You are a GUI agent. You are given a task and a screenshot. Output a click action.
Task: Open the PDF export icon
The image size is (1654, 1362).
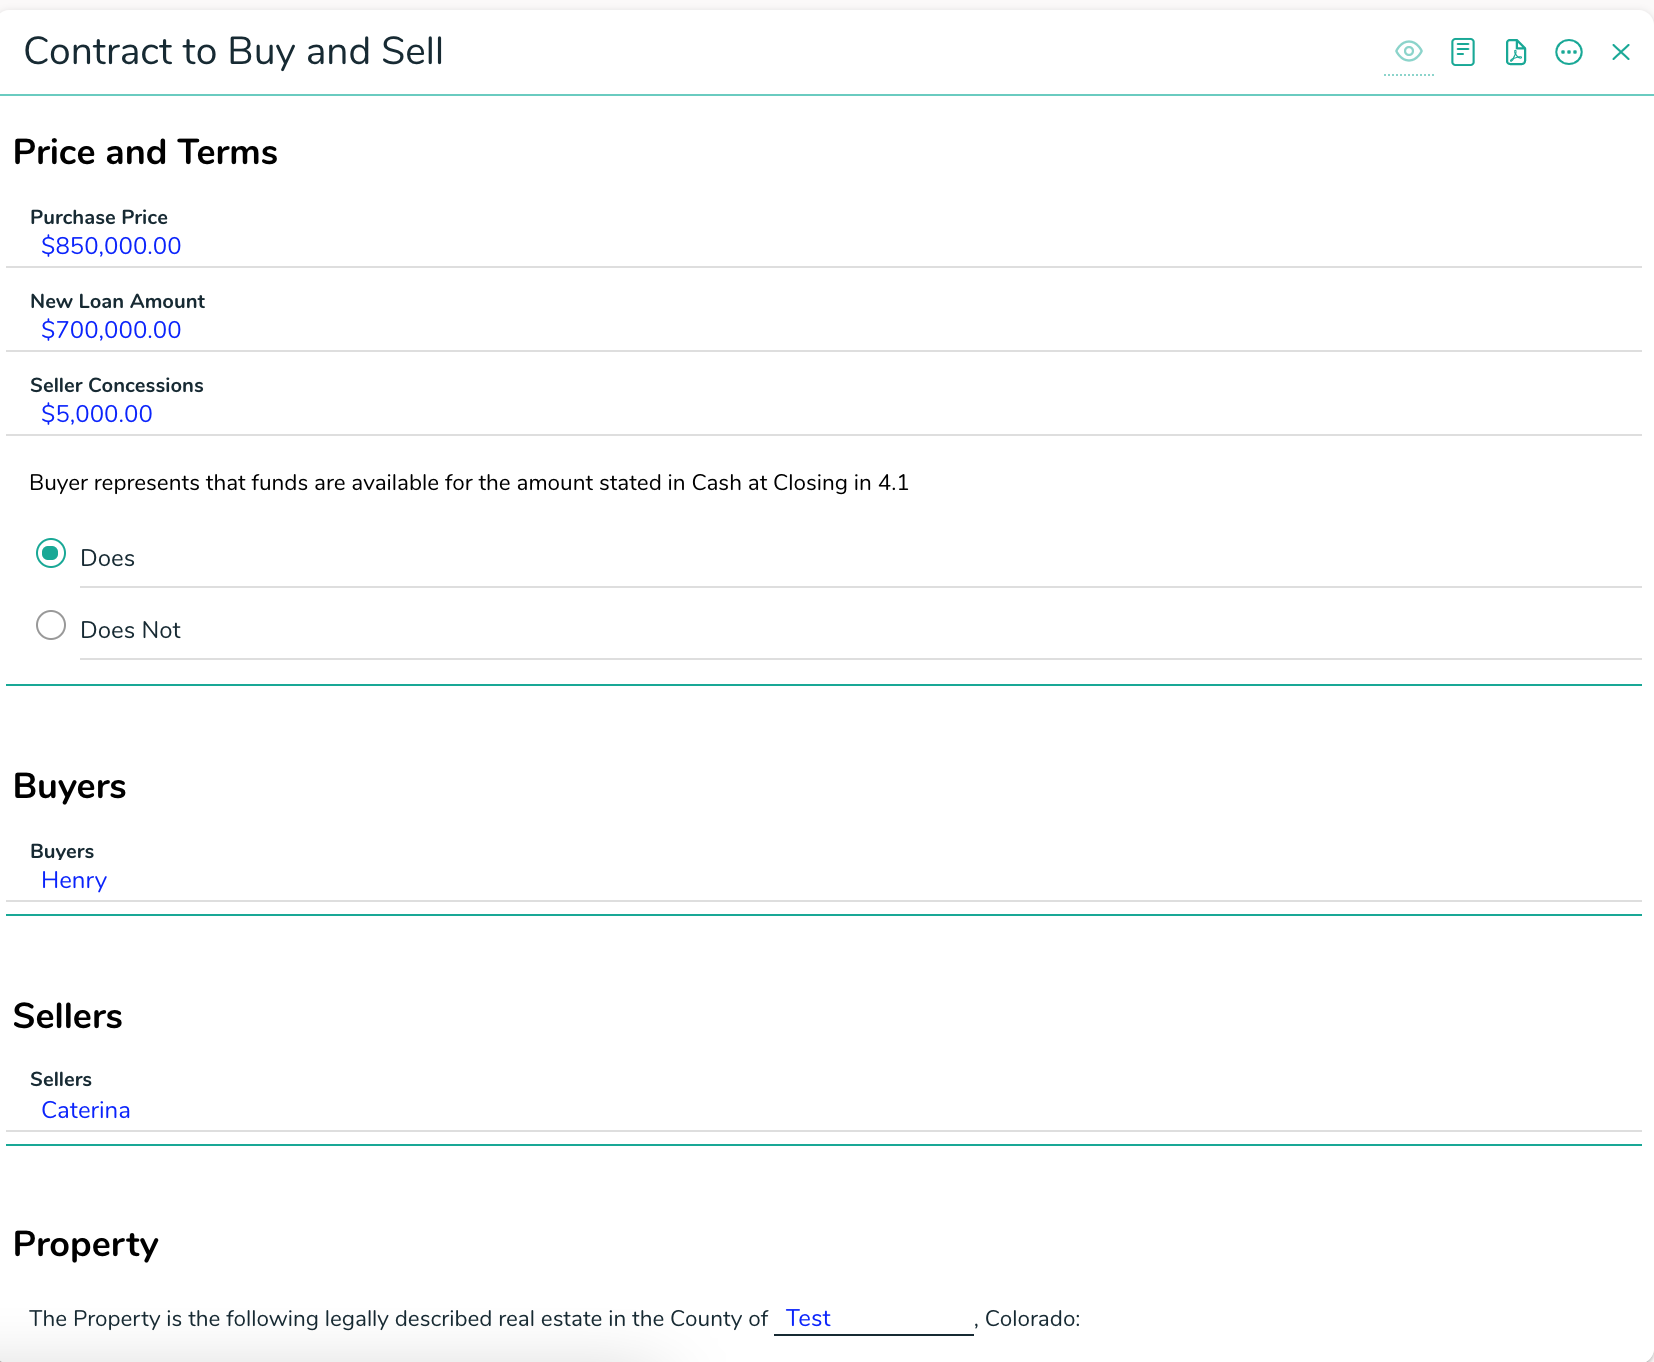click(1516, 52)
